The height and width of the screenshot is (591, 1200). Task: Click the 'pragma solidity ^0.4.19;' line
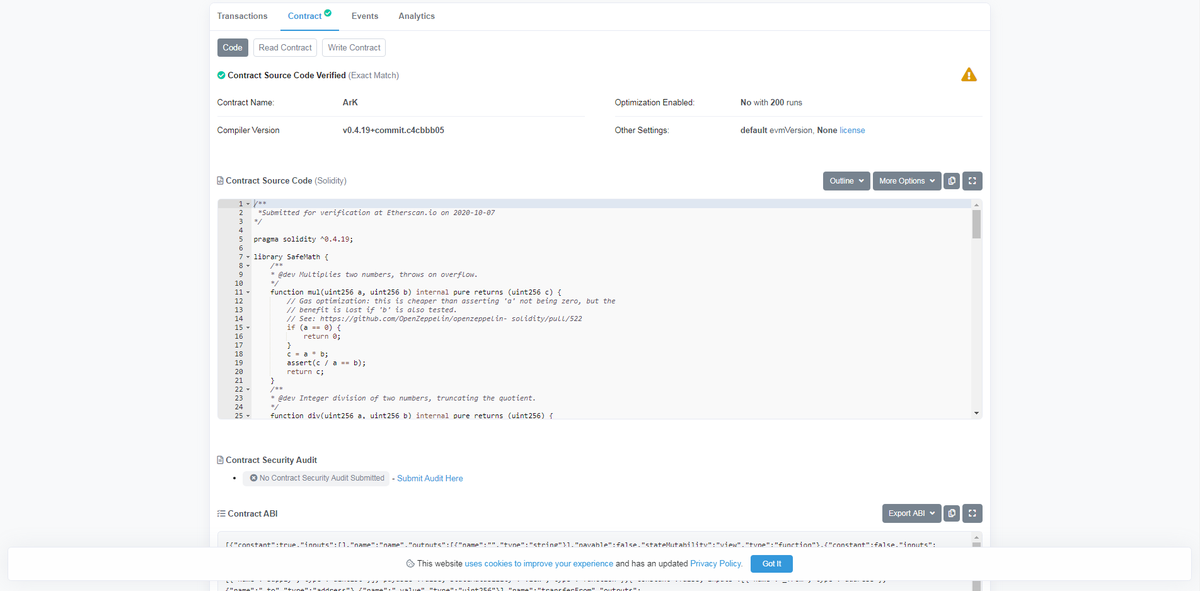click(303, 240)
